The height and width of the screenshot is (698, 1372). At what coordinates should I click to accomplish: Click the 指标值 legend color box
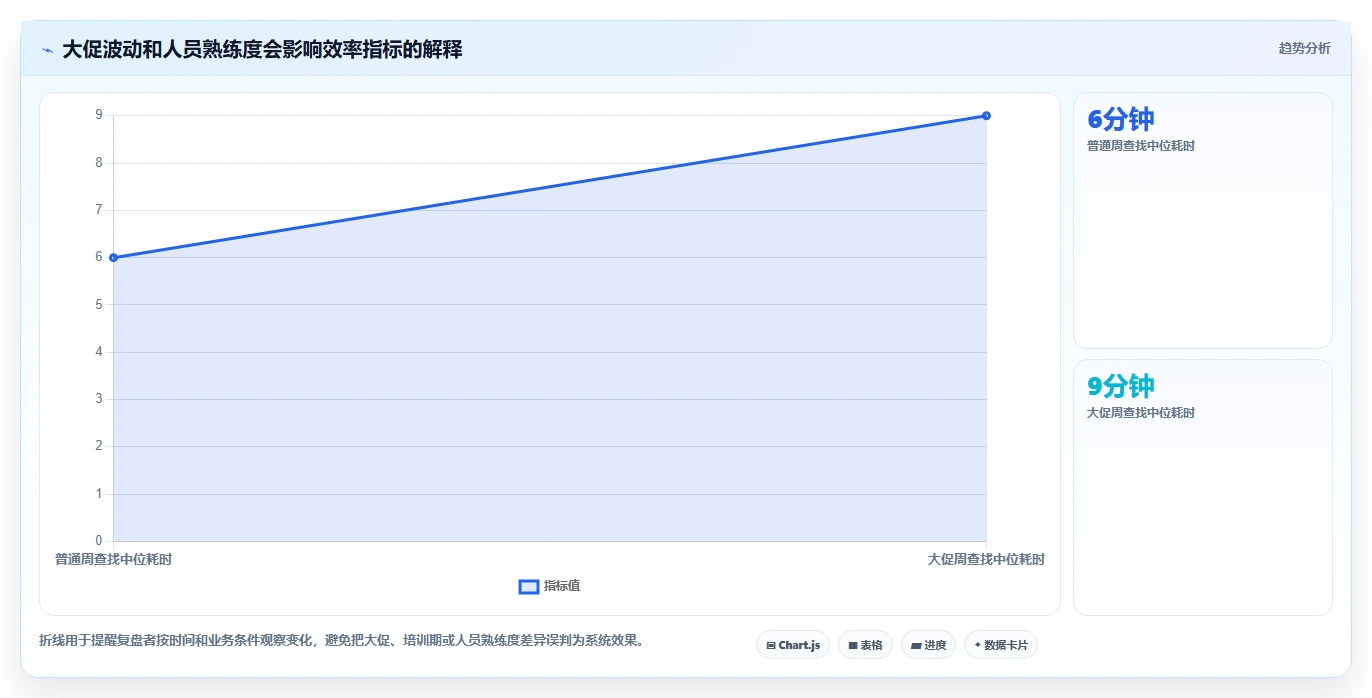[529, 586]
